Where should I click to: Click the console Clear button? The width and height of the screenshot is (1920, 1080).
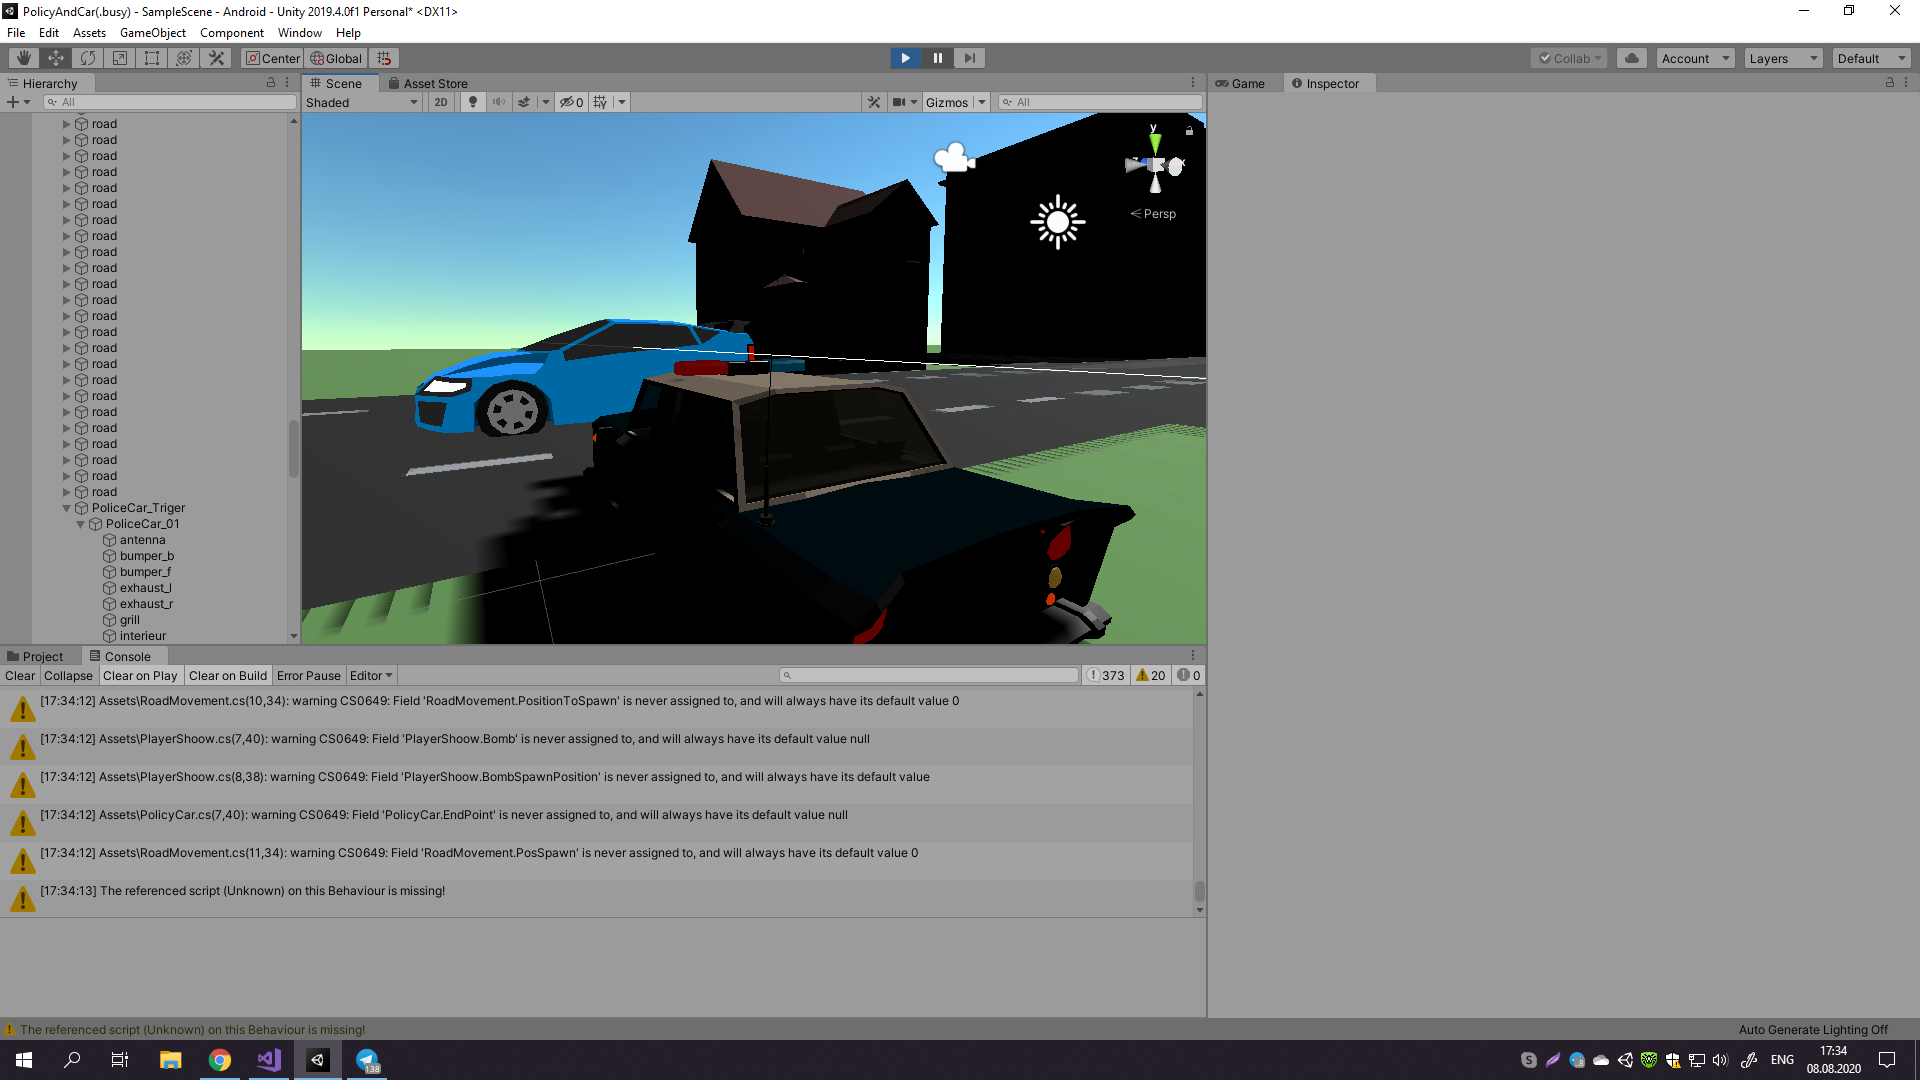coord(19,676)
